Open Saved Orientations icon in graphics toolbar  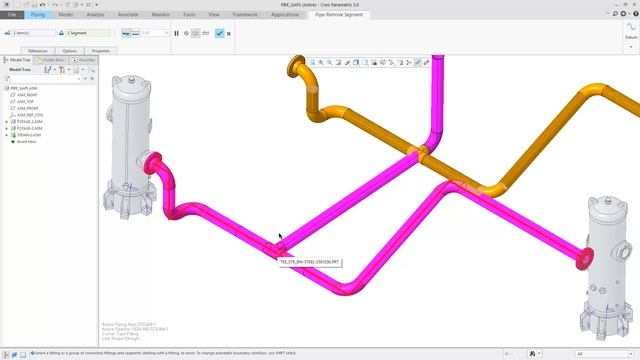pyautogui.click(x=365, y=62)
